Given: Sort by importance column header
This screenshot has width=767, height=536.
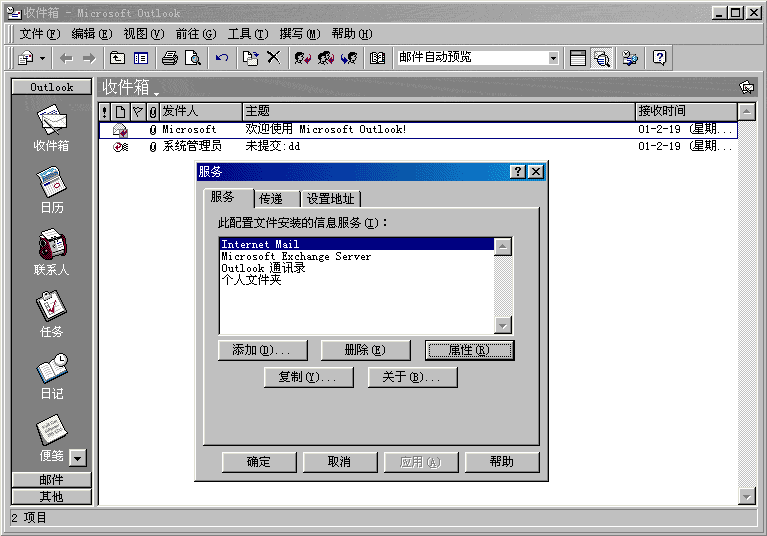Looking at the screenshot, I should click(x=105, y=112).
